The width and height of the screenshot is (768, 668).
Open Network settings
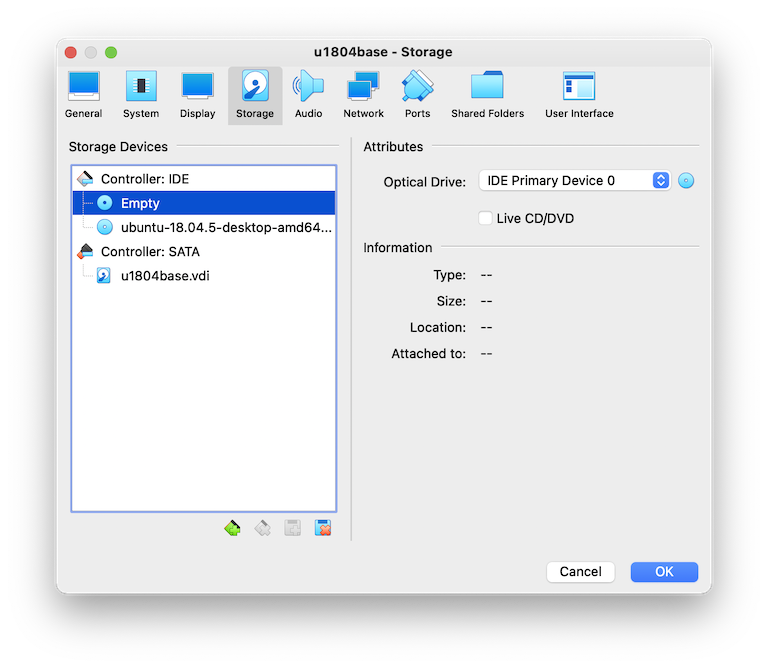(363, 95)
